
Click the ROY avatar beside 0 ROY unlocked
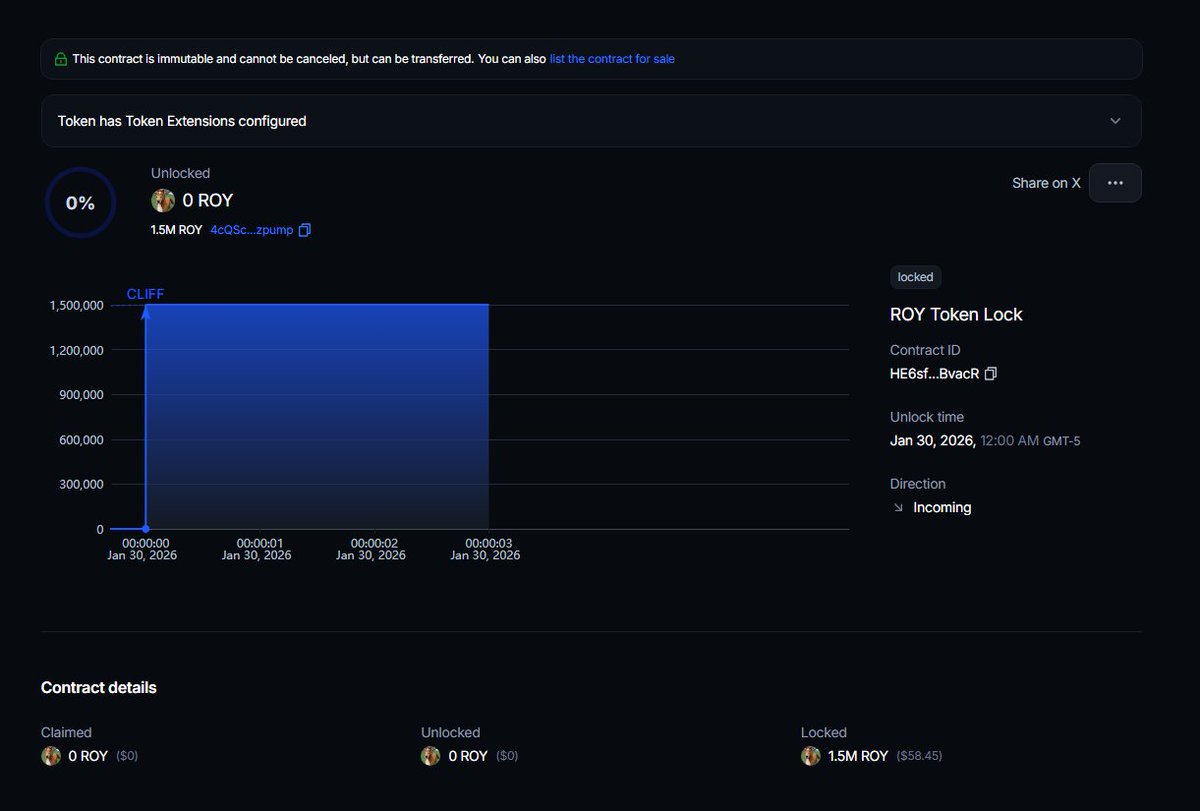pos(163,200)
